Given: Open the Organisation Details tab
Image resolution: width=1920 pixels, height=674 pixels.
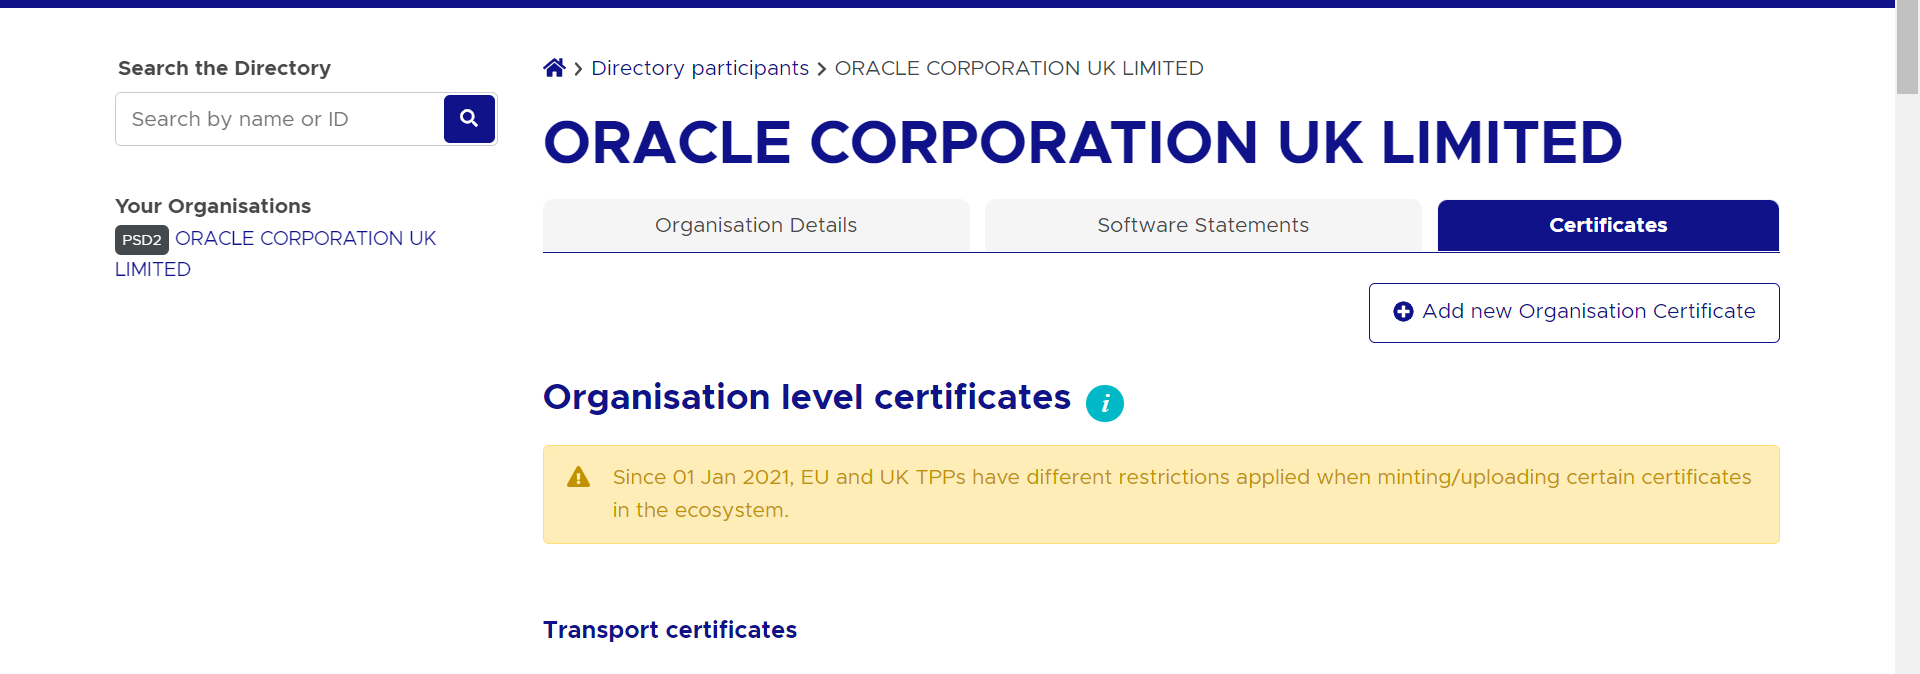Looking at the screenshot, I should 756,225.
